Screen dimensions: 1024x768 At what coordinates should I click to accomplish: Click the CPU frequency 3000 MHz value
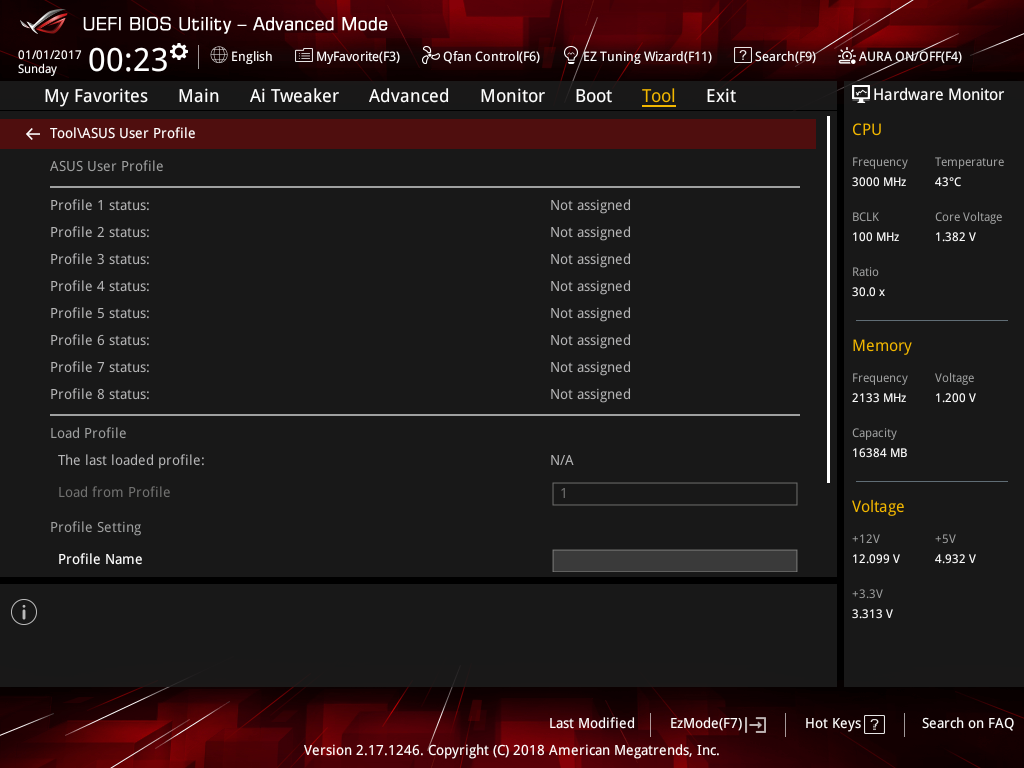click(x=879, y=182)
